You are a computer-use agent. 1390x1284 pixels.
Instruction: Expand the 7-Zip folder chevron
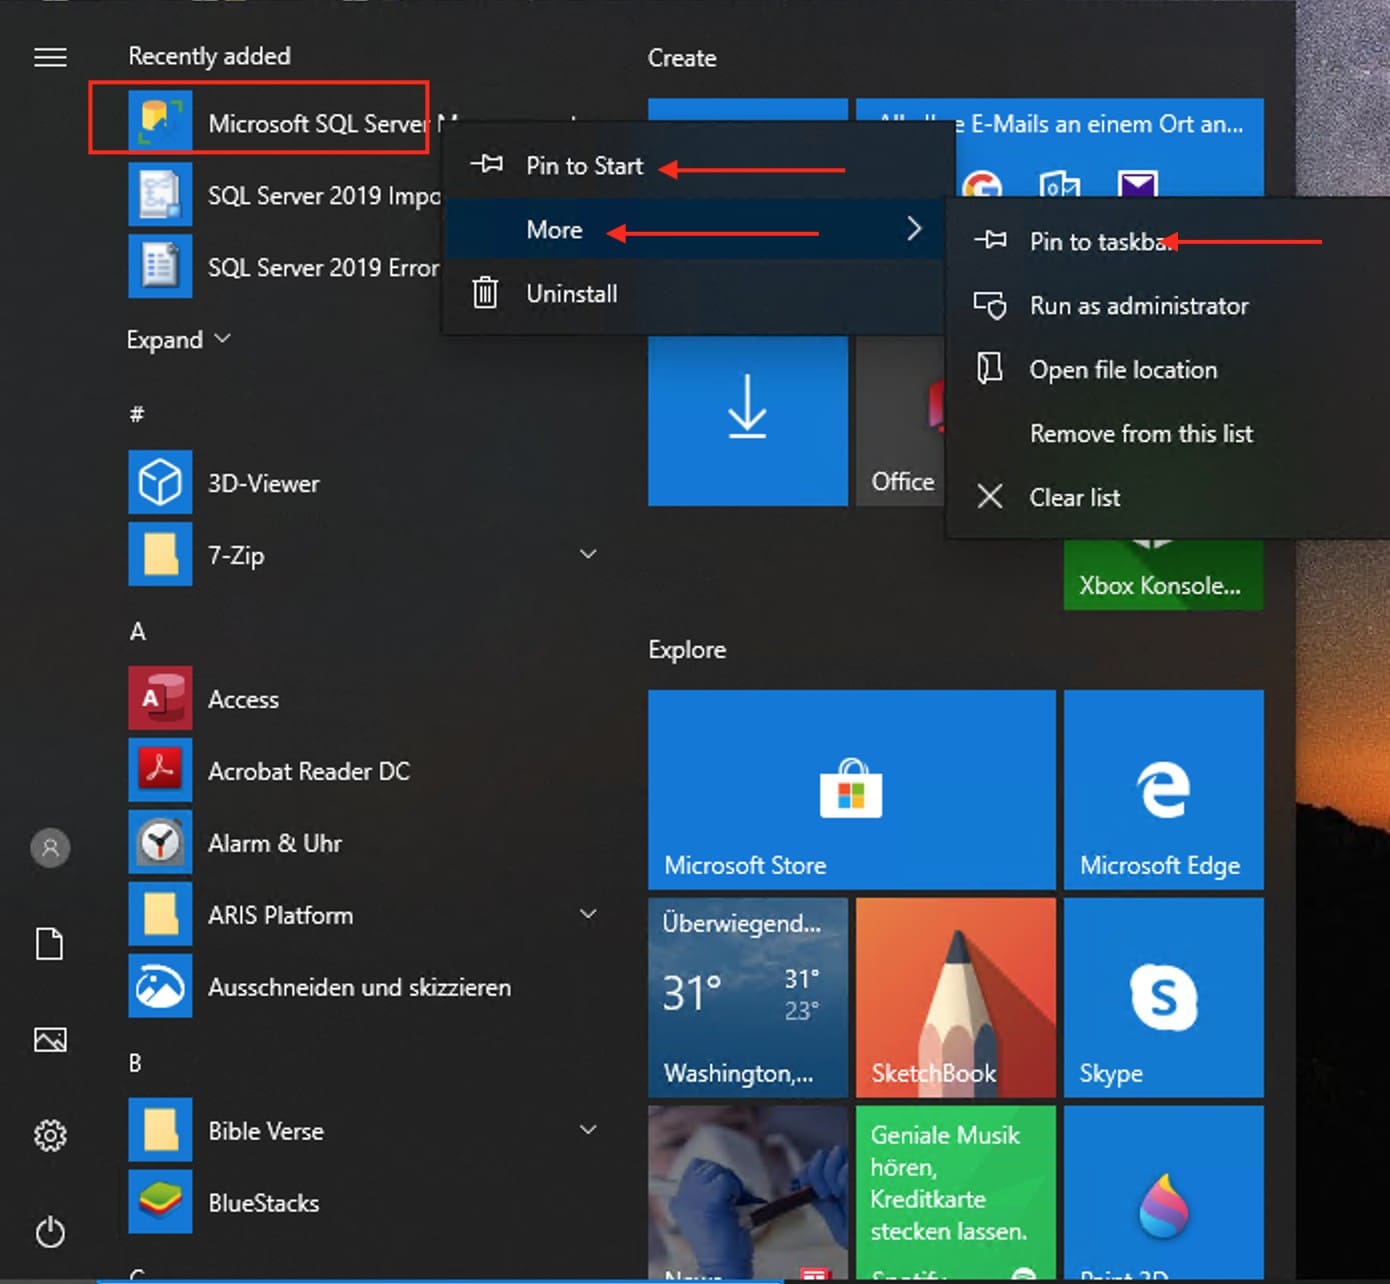(x=588, y=554)
